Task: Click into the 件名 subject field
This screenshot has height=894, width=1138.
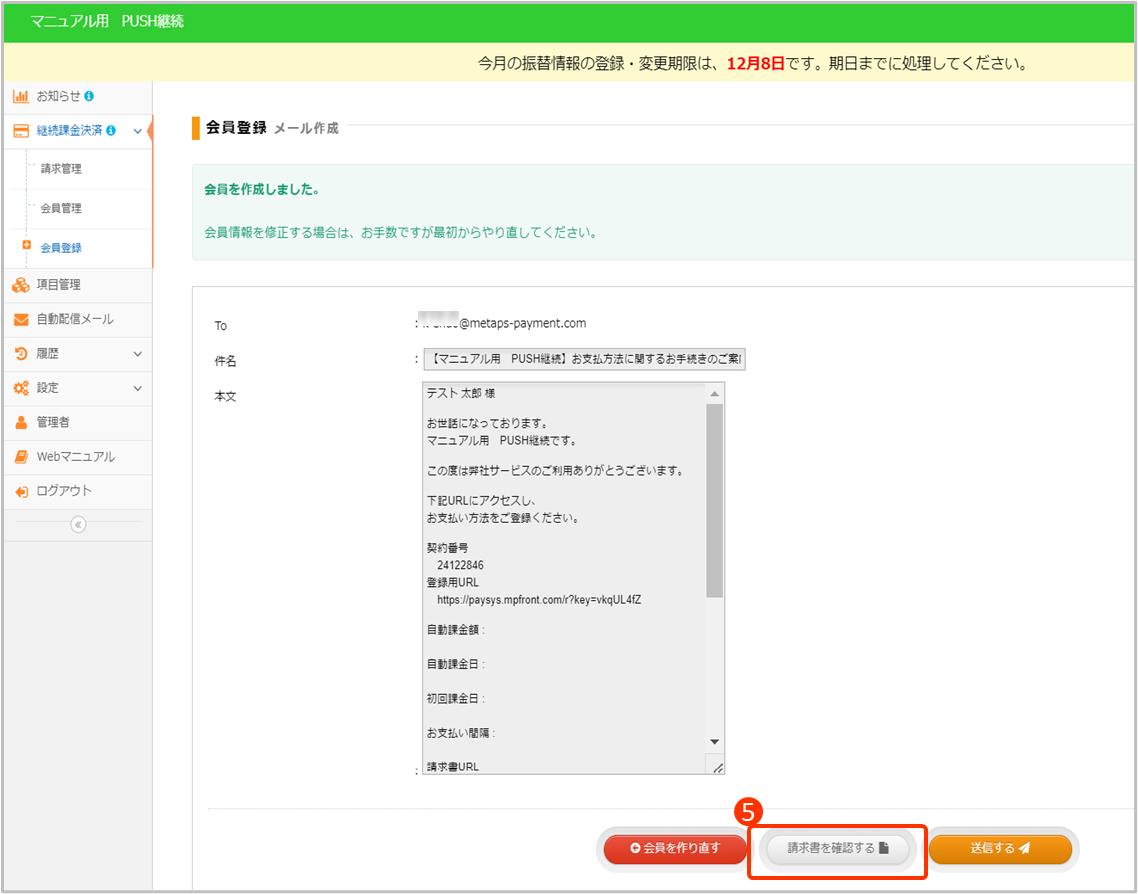Action: coord(584,360)
